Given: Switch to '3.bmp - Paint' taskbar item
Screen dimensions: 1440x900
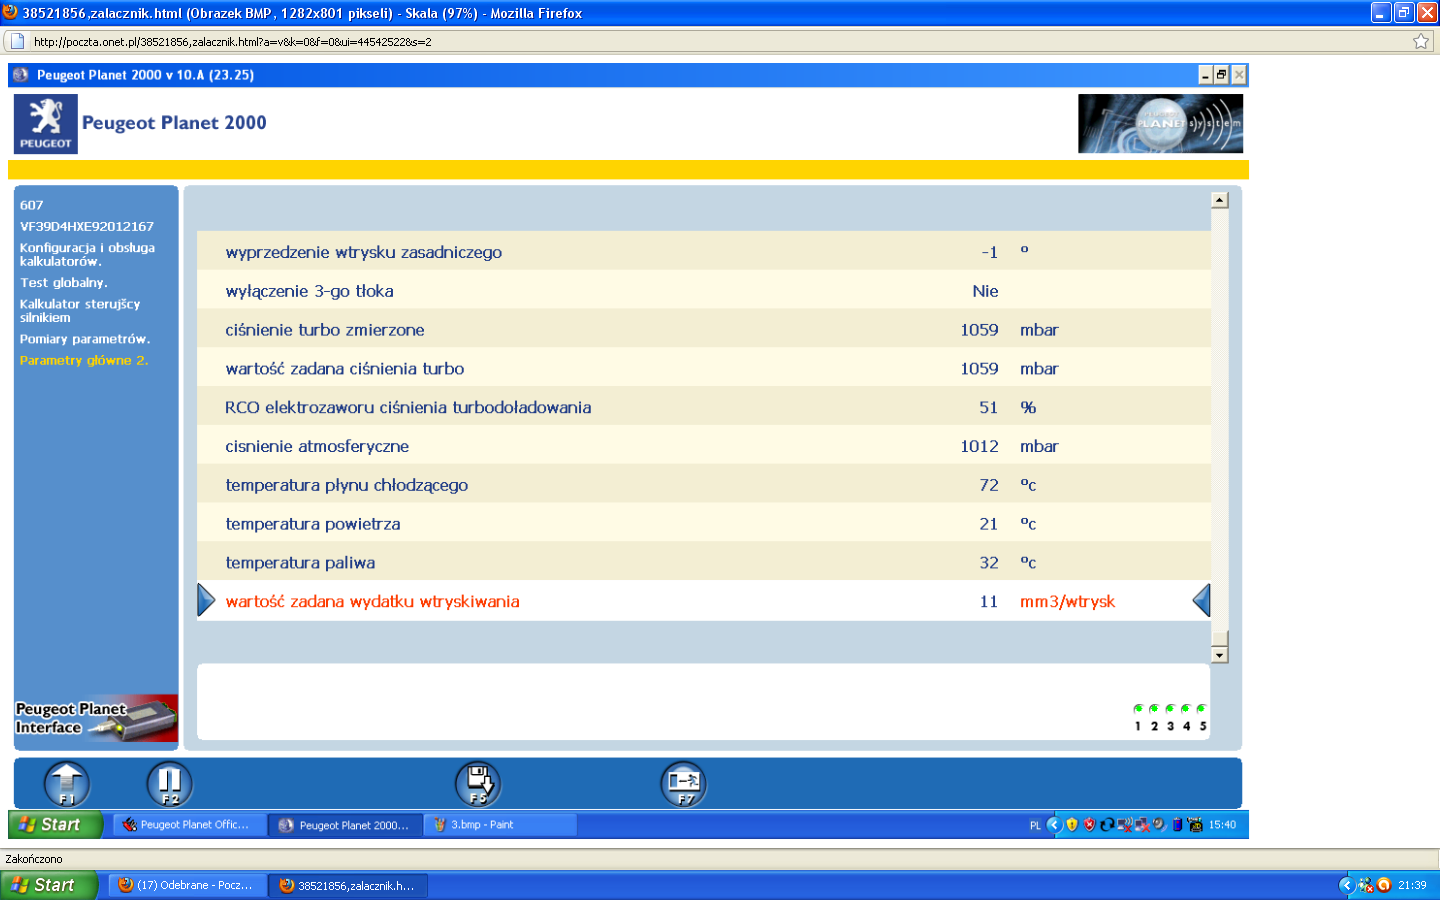Looking at the screenshot, I should (x=500, y=825).
